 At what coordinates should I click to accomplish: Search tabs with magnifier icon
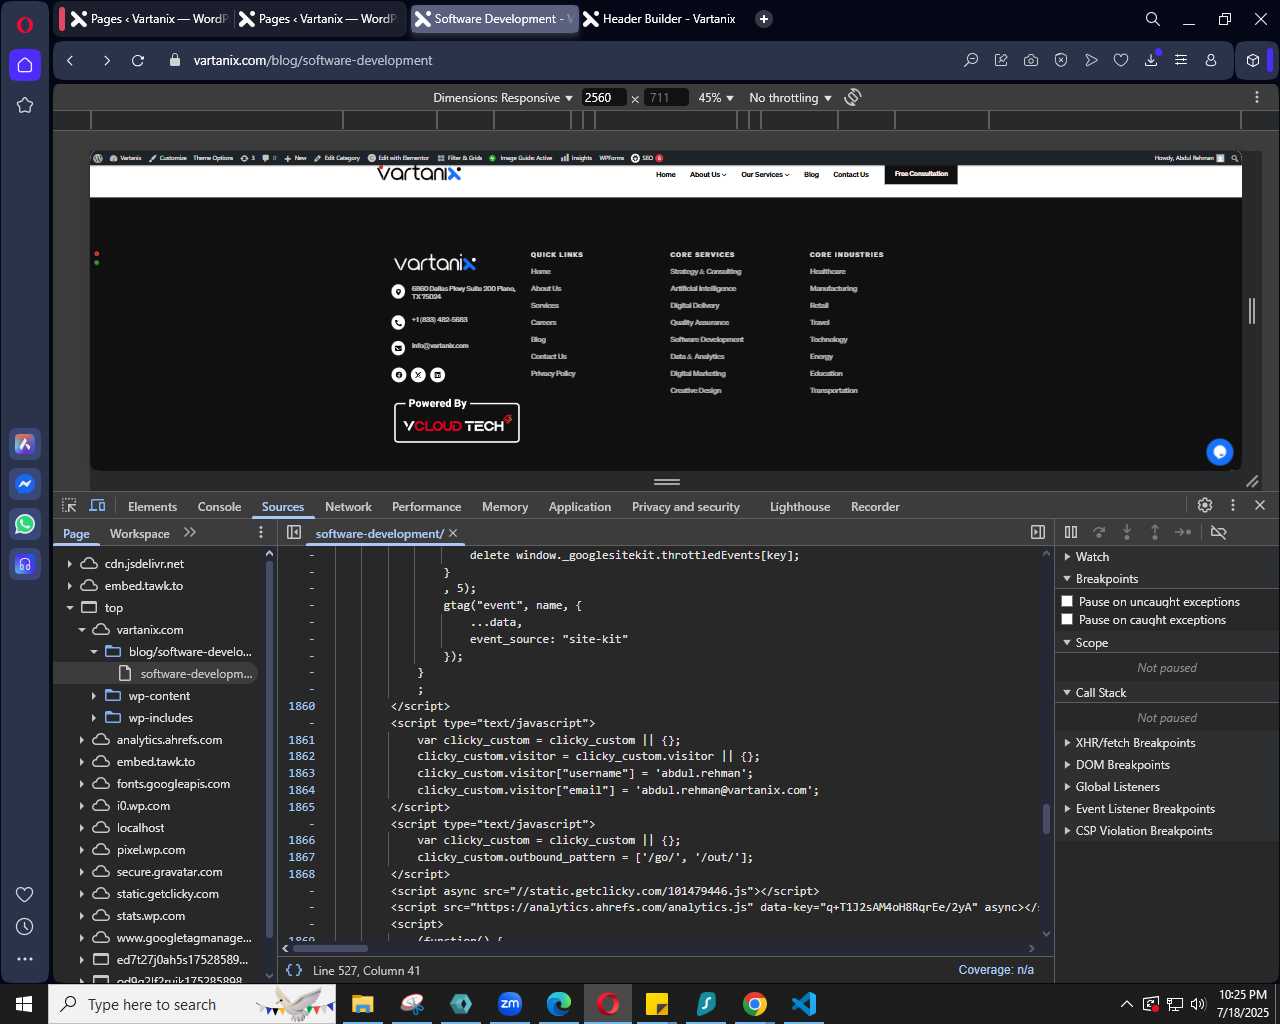coord(1153,19)
